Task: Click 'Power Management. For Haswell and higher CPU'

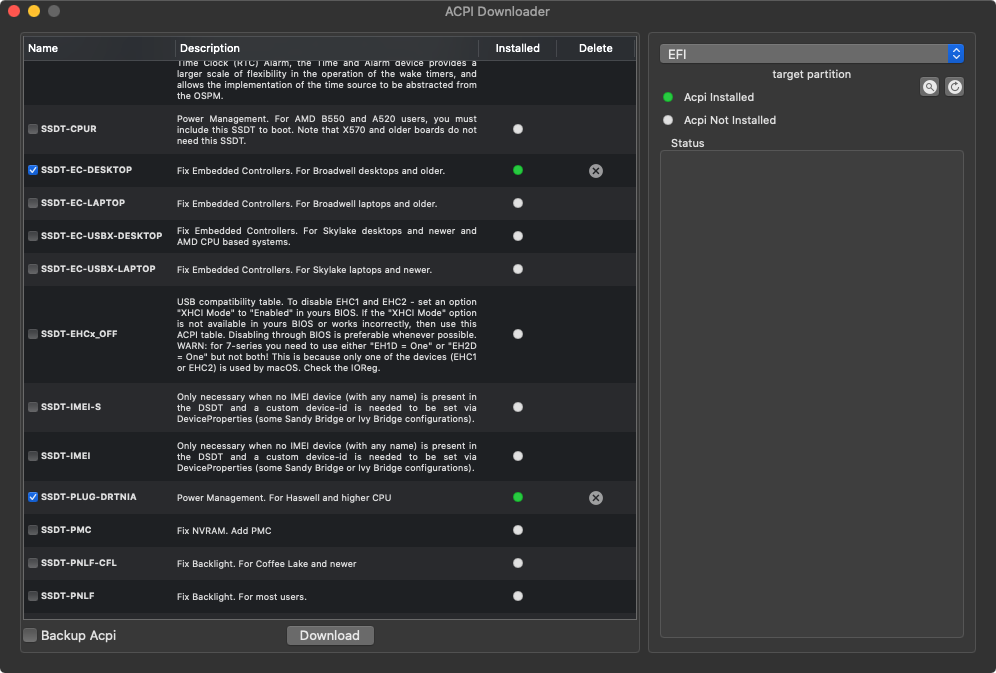Action: coord(284,498)
